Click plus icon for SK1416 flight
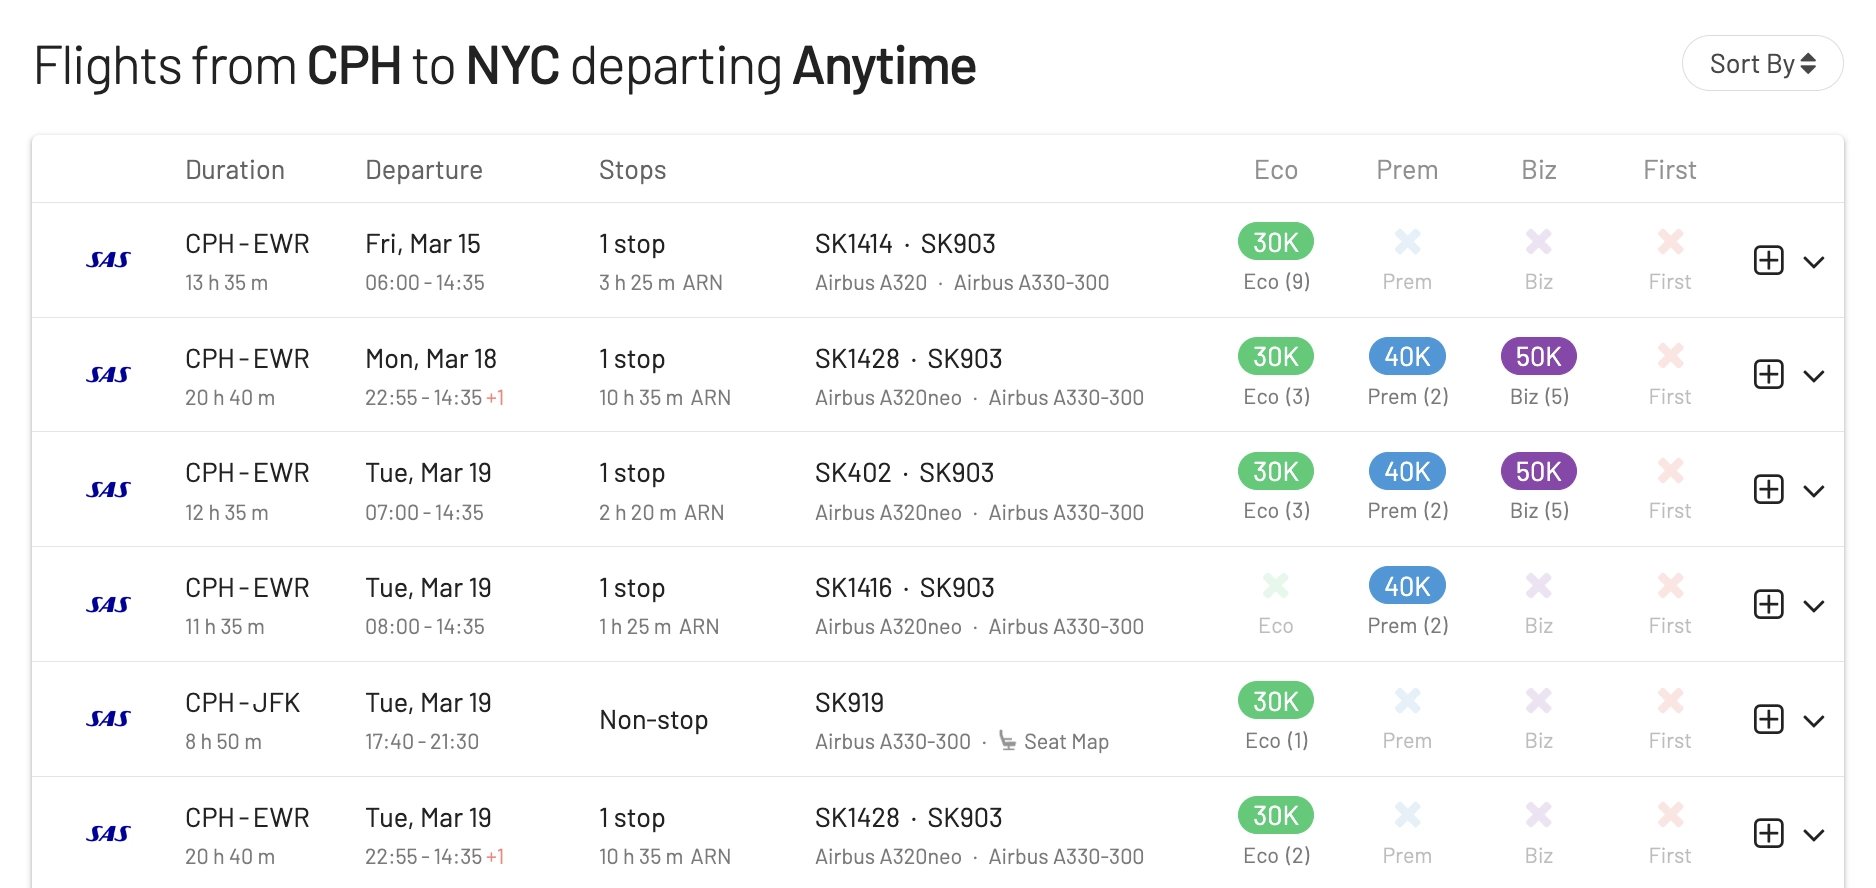 tap(1768, 604)
